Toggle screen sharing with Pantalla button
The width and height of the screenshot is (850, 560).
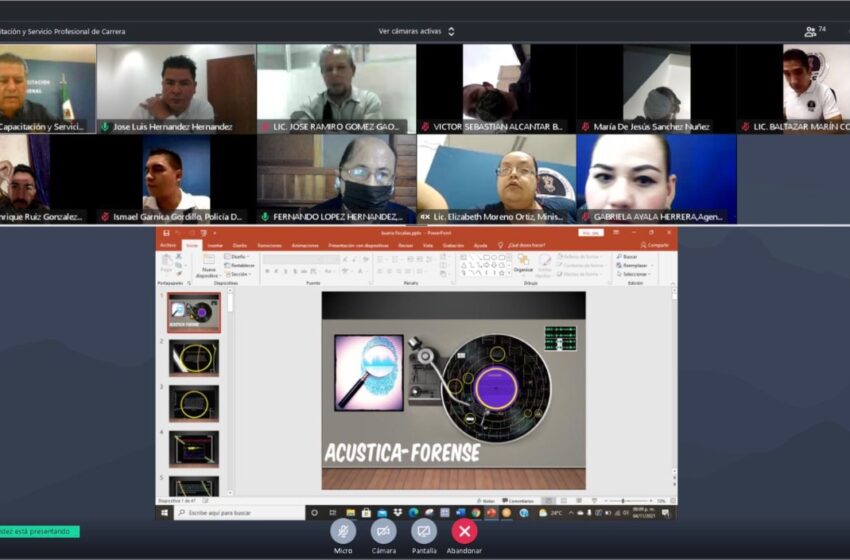pyautogui.click(x=423, y=531)
